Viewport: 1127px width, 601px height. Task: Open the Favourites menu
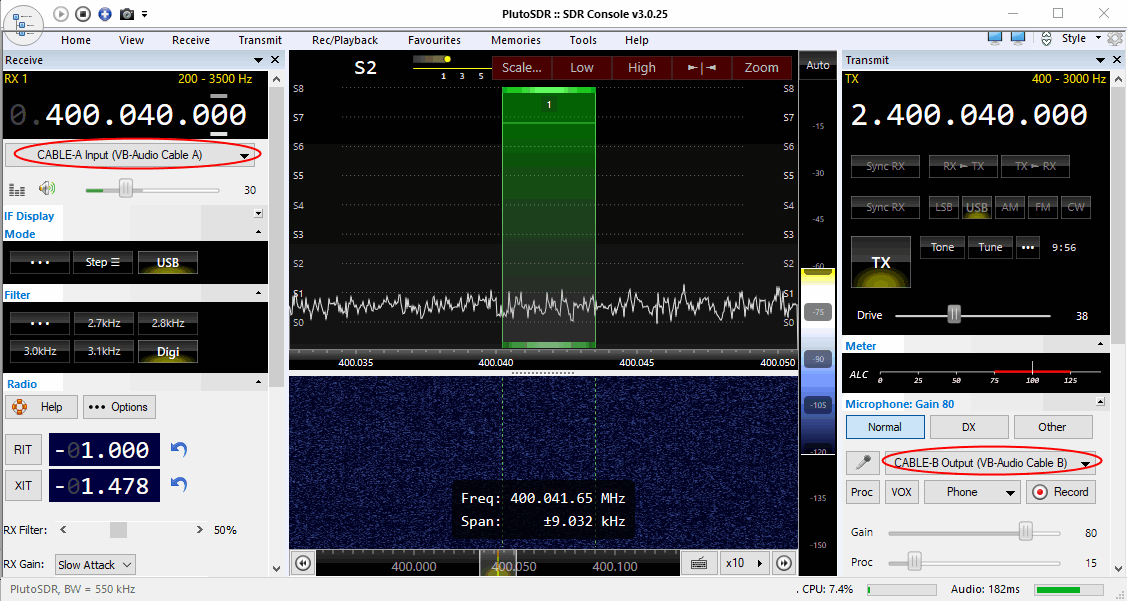click(x=434, y=40)
